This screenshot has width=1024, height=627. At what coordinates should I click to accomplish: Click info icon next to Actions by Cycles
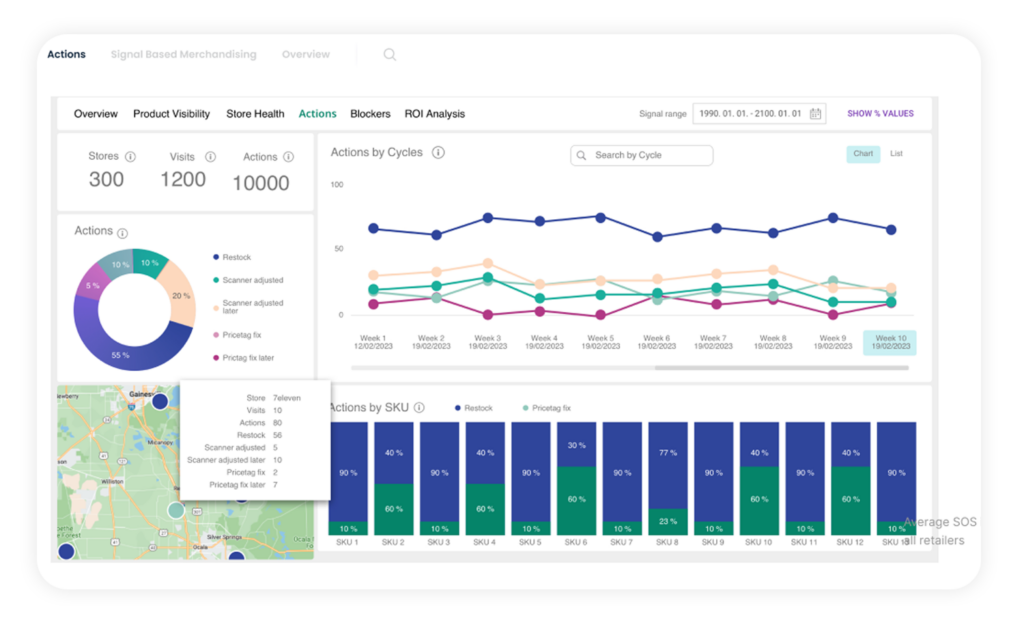(x=438, y=153)
